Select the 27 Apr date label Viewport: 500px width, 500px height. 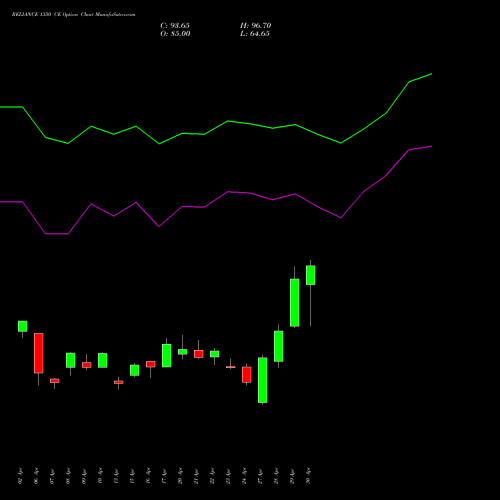(260, 476)
